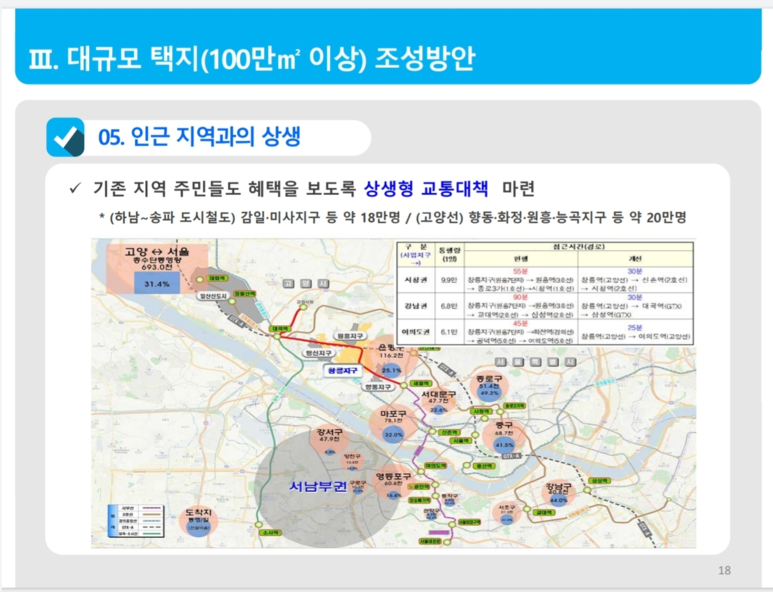Click the 서대문구 district label
This screenshot has height=592, width=773.
coord(438,394)
